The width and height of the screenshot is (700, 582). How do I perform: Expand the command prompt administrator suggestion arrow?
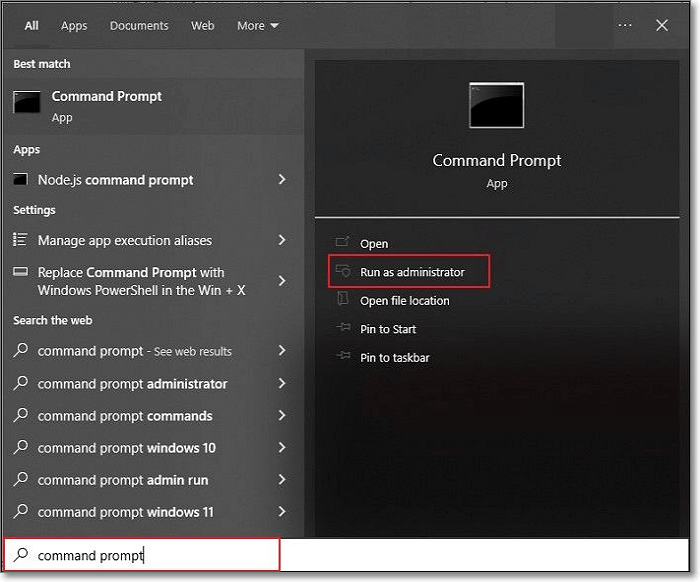tap(282, 384)
